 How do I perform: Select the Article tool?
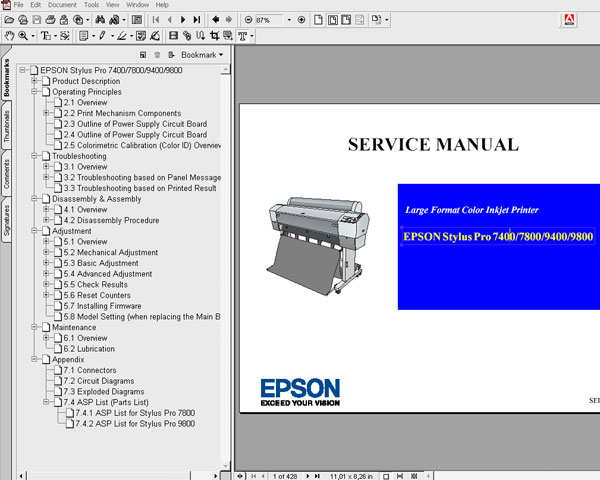(201, 36)
